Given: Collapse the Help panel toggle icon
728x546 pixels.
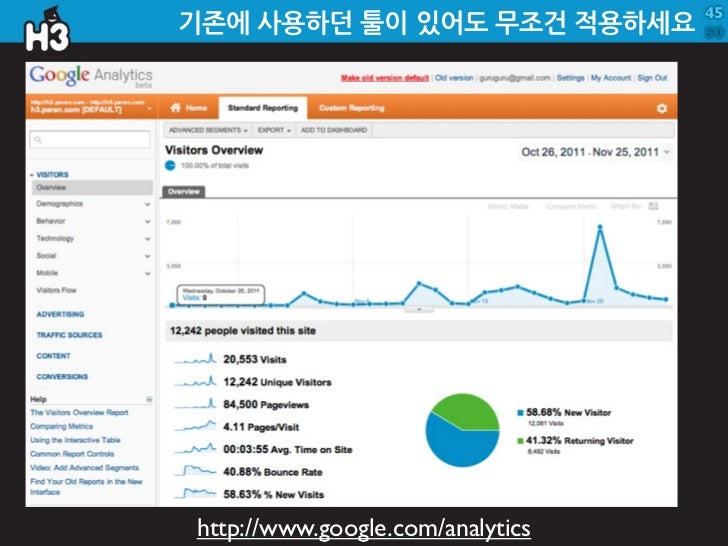Looking at the screenshot, I should pyautogui.click(x=149, y=399).
